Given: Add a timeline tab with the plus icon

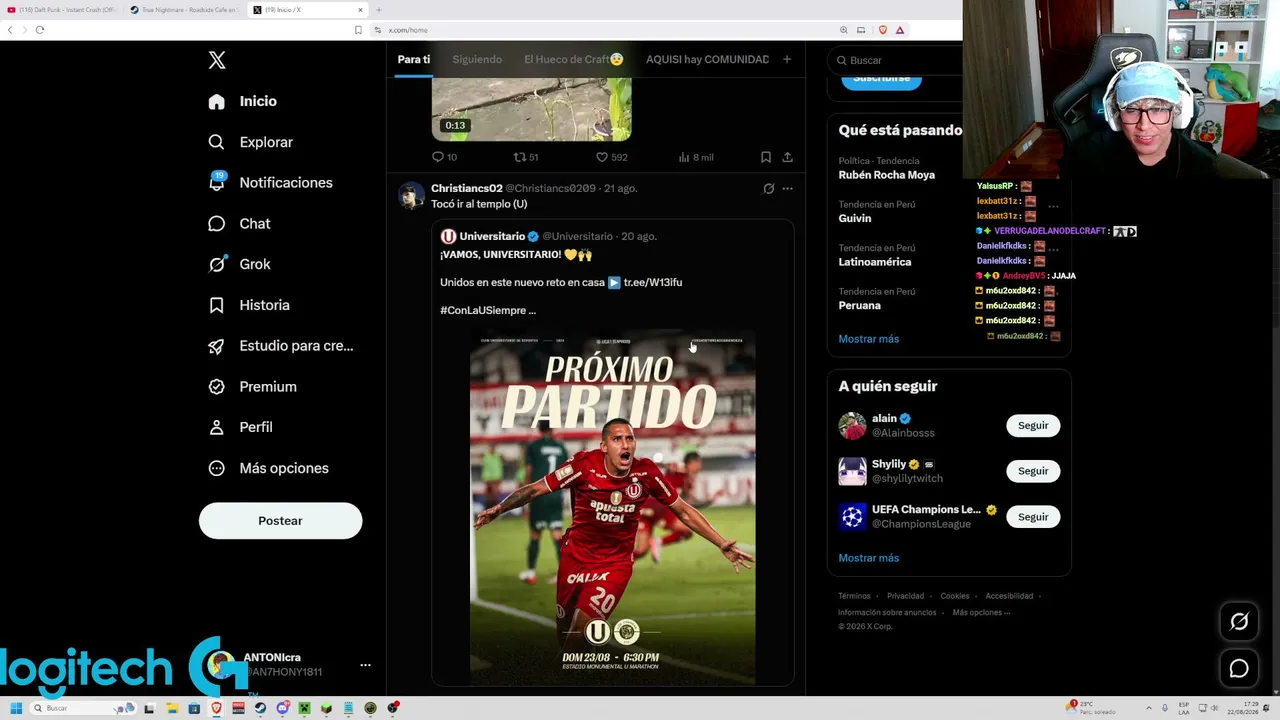Looking at the screenshot, I should tap(787, 59).
